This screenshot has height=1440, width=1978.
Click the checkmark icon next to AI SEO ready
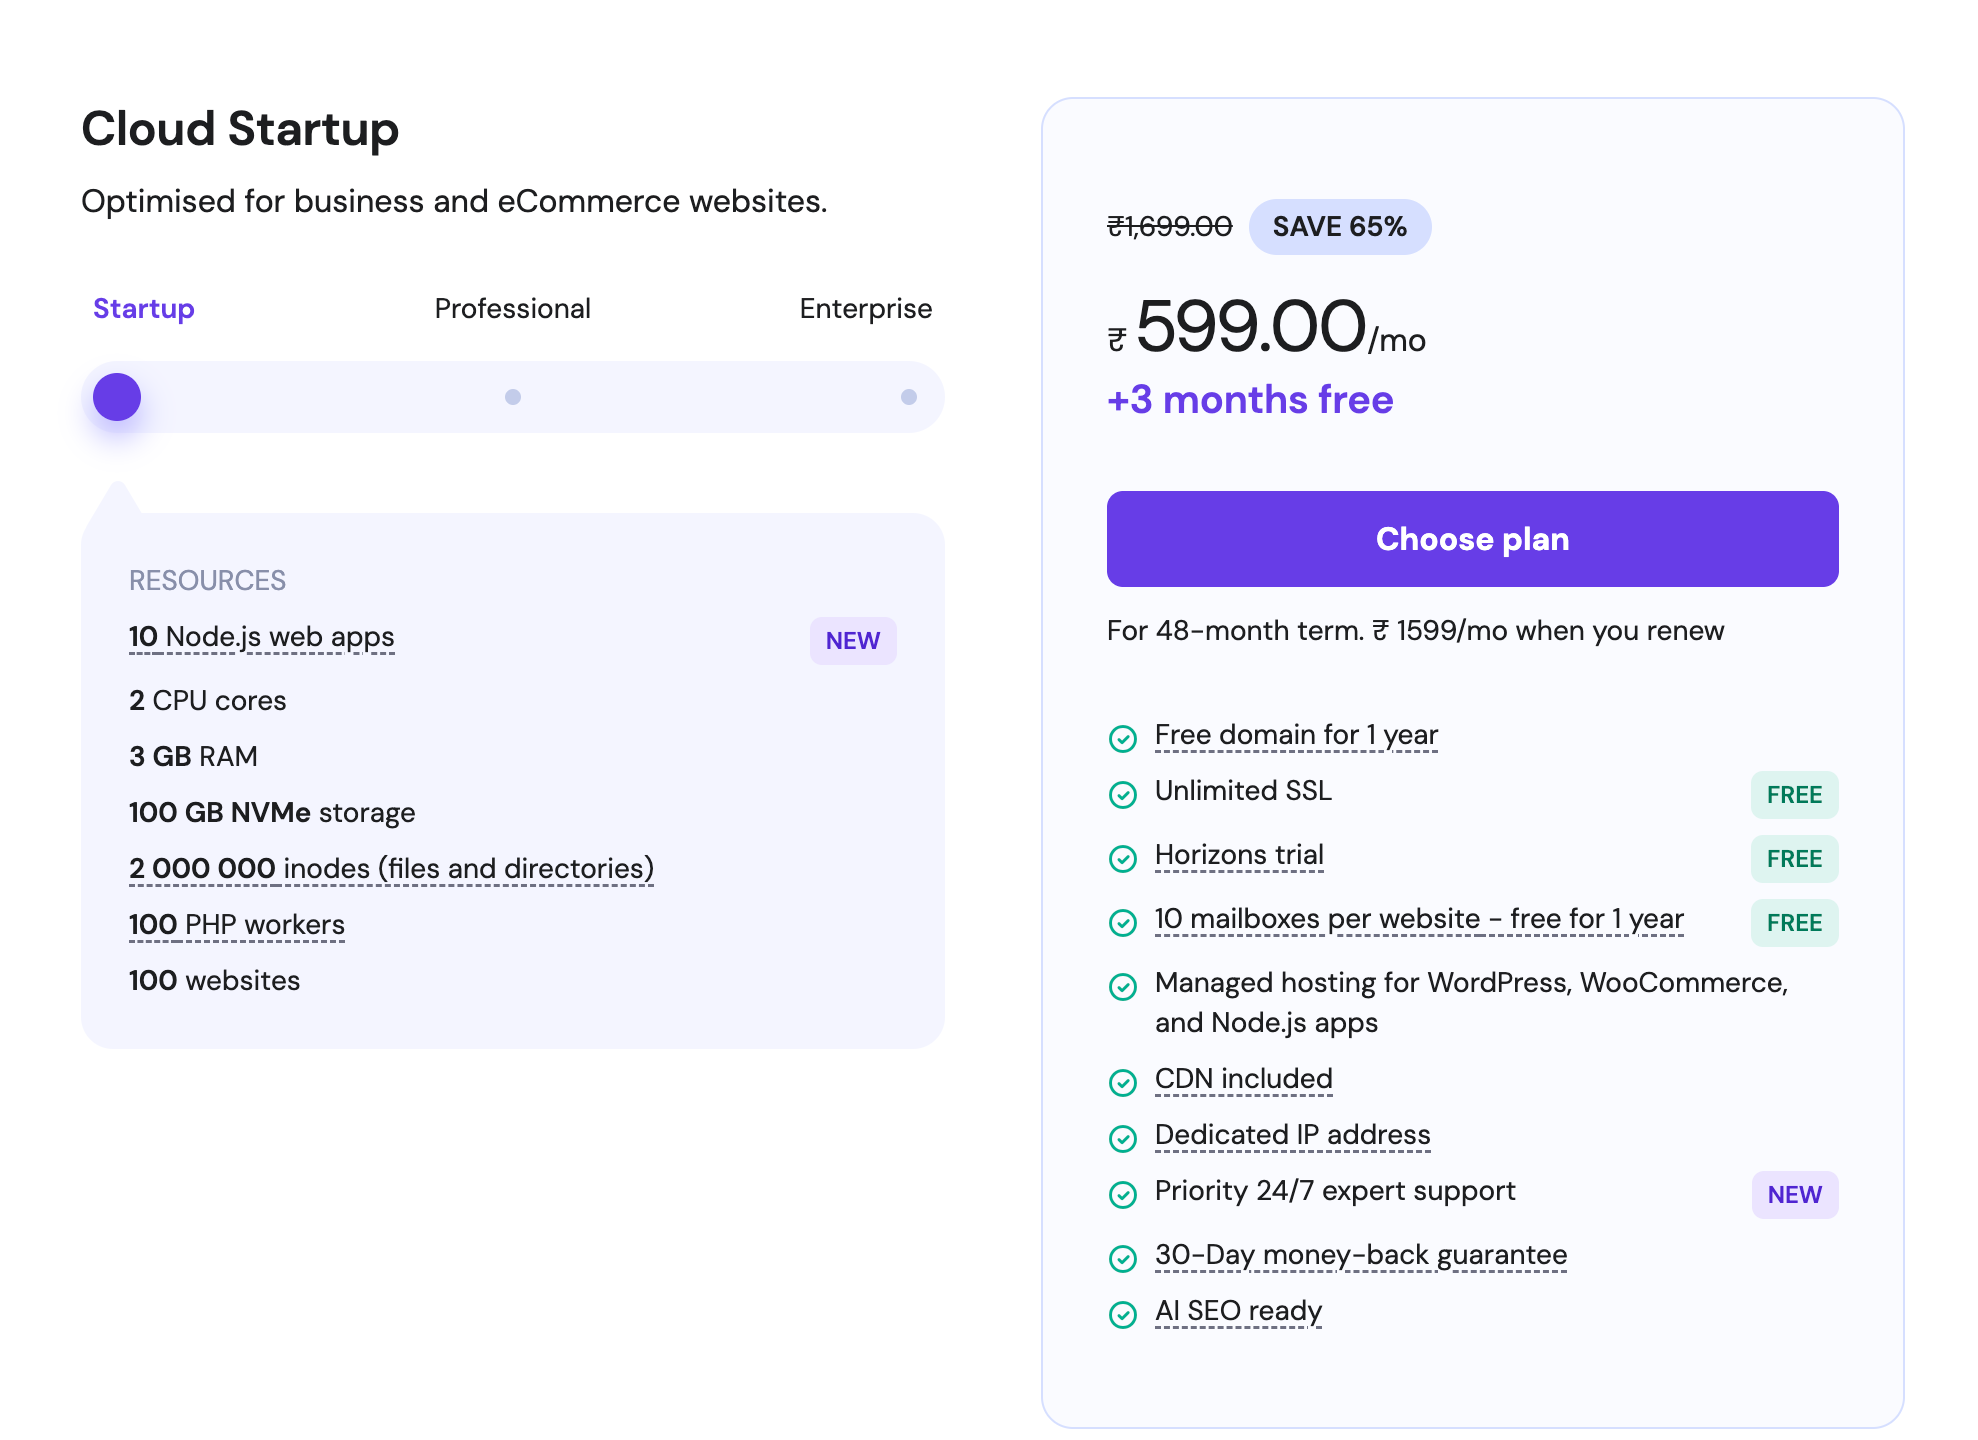(x=1122, y=1314)
